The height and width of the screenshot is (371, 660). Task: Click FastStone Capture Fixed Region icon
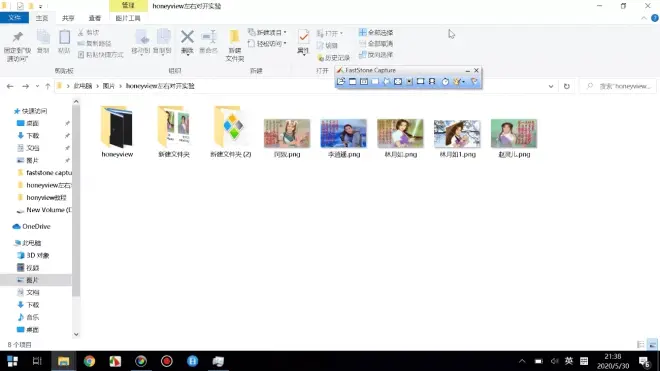pos(420,82)
